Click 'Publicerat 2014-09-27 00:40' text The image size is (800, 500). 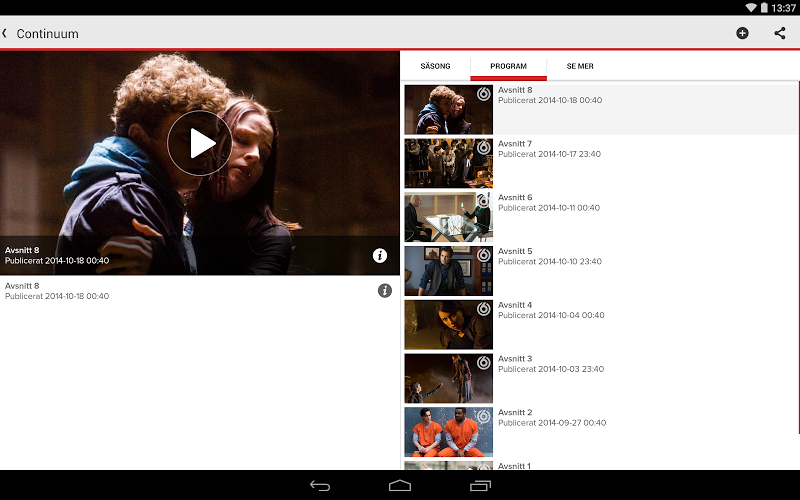pos(552,423)
